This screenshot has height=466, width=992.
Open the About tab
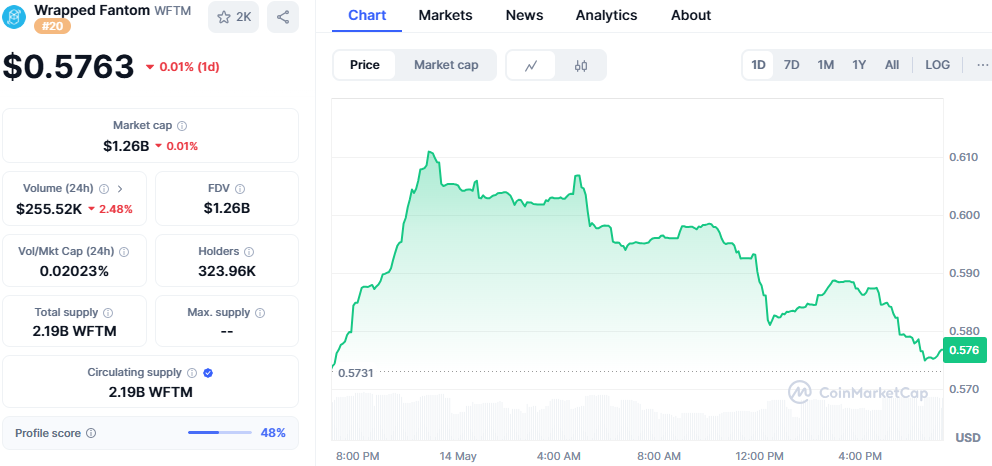point(691,15)
